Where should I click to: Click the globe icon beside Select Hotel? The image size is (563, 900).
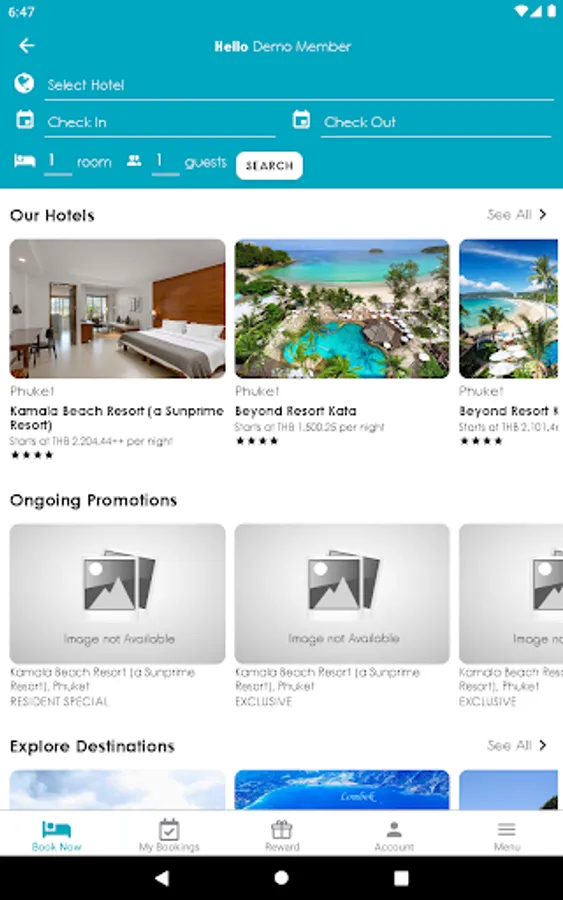coord(24,84)
